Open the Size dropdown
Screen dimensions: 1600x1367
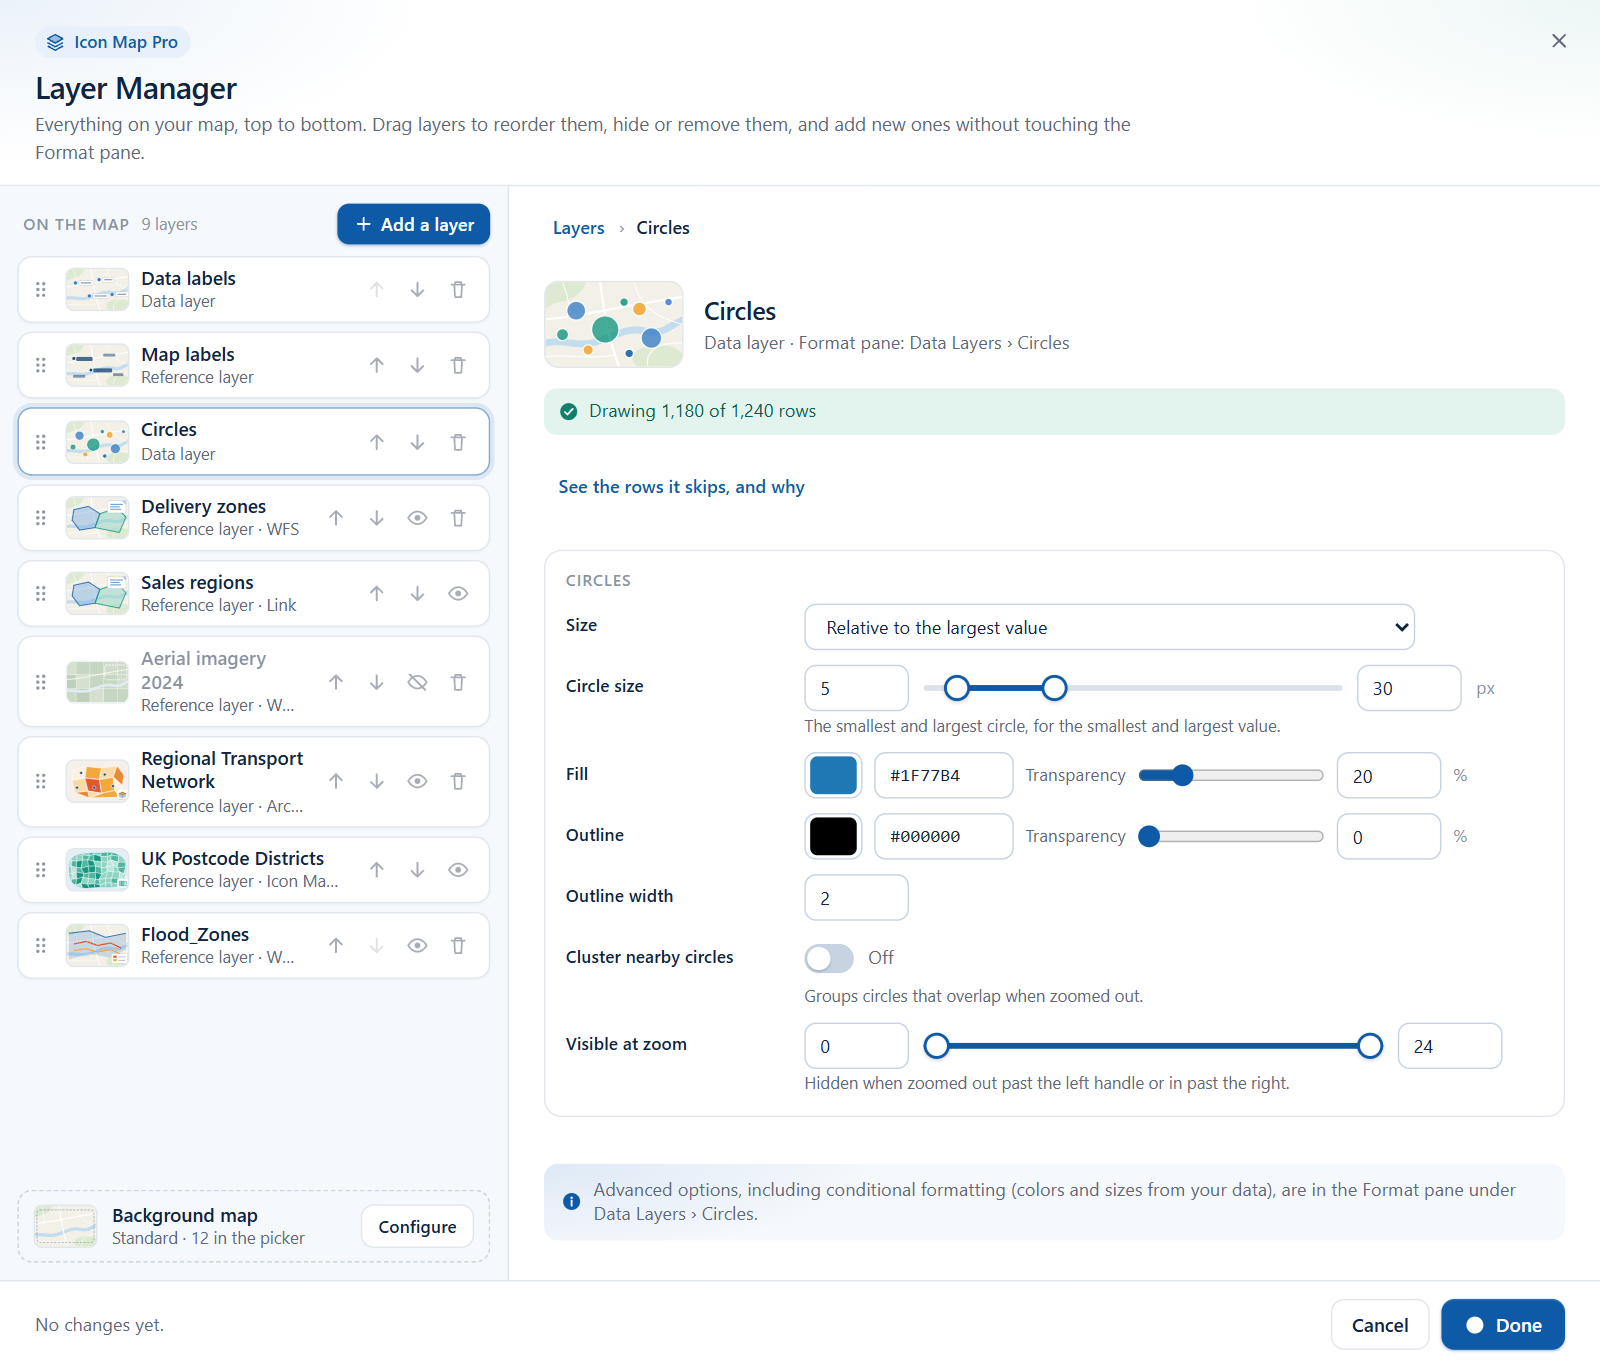(1109, 627)
